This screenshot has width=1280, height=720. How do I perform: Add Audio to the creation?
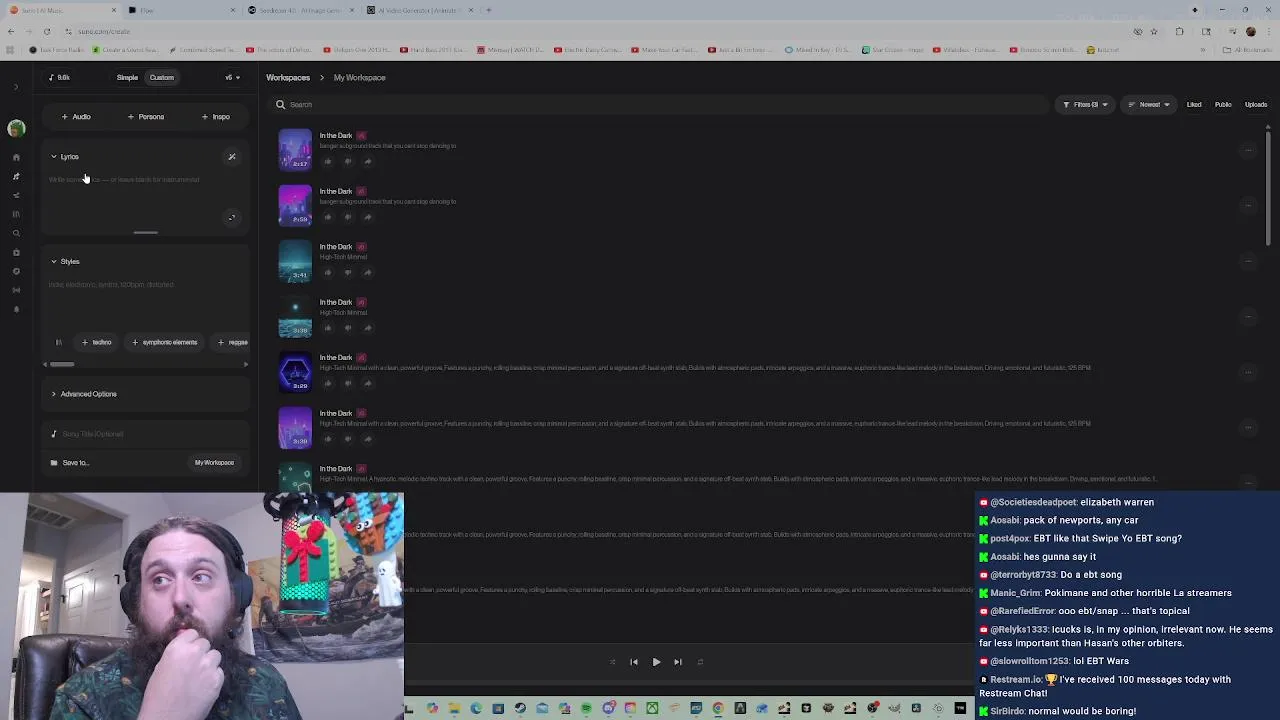(x=76, y=117)
